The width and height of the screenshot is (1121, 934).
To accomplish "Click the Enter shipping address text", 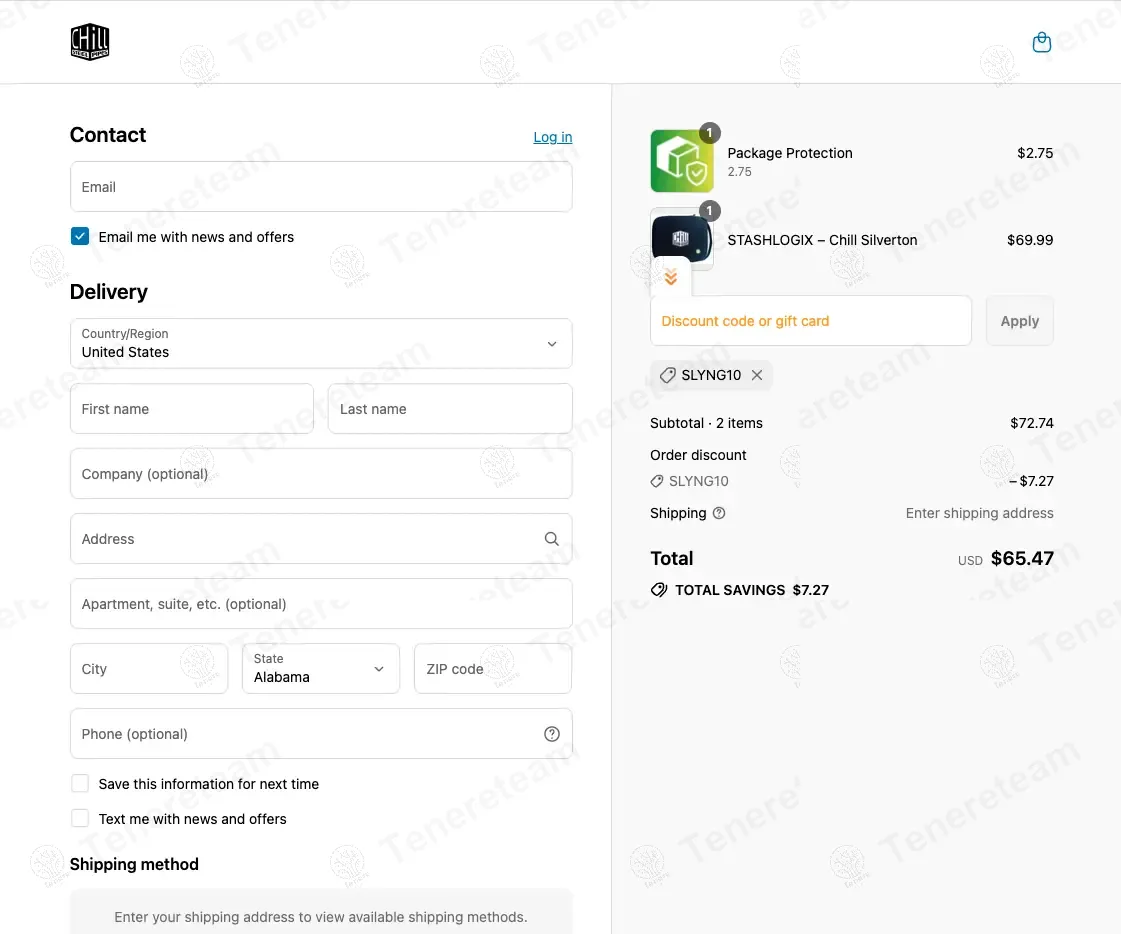I will click(x=979, y=513).
